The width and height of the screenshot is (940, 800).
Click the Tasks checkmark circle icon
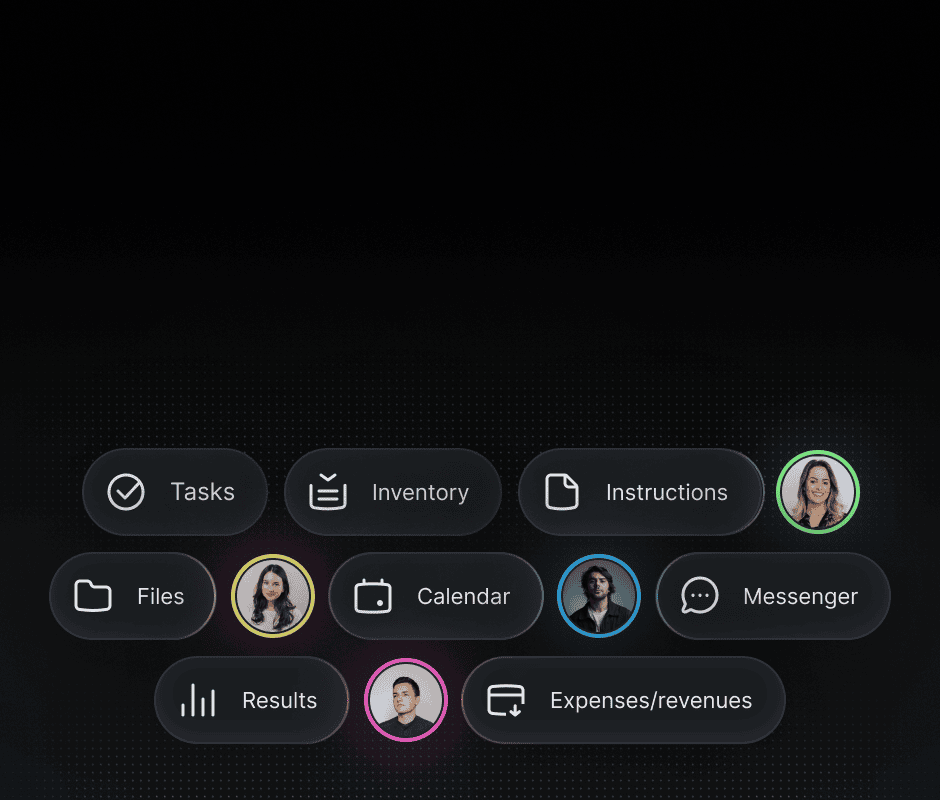click(x=126, y=492)
